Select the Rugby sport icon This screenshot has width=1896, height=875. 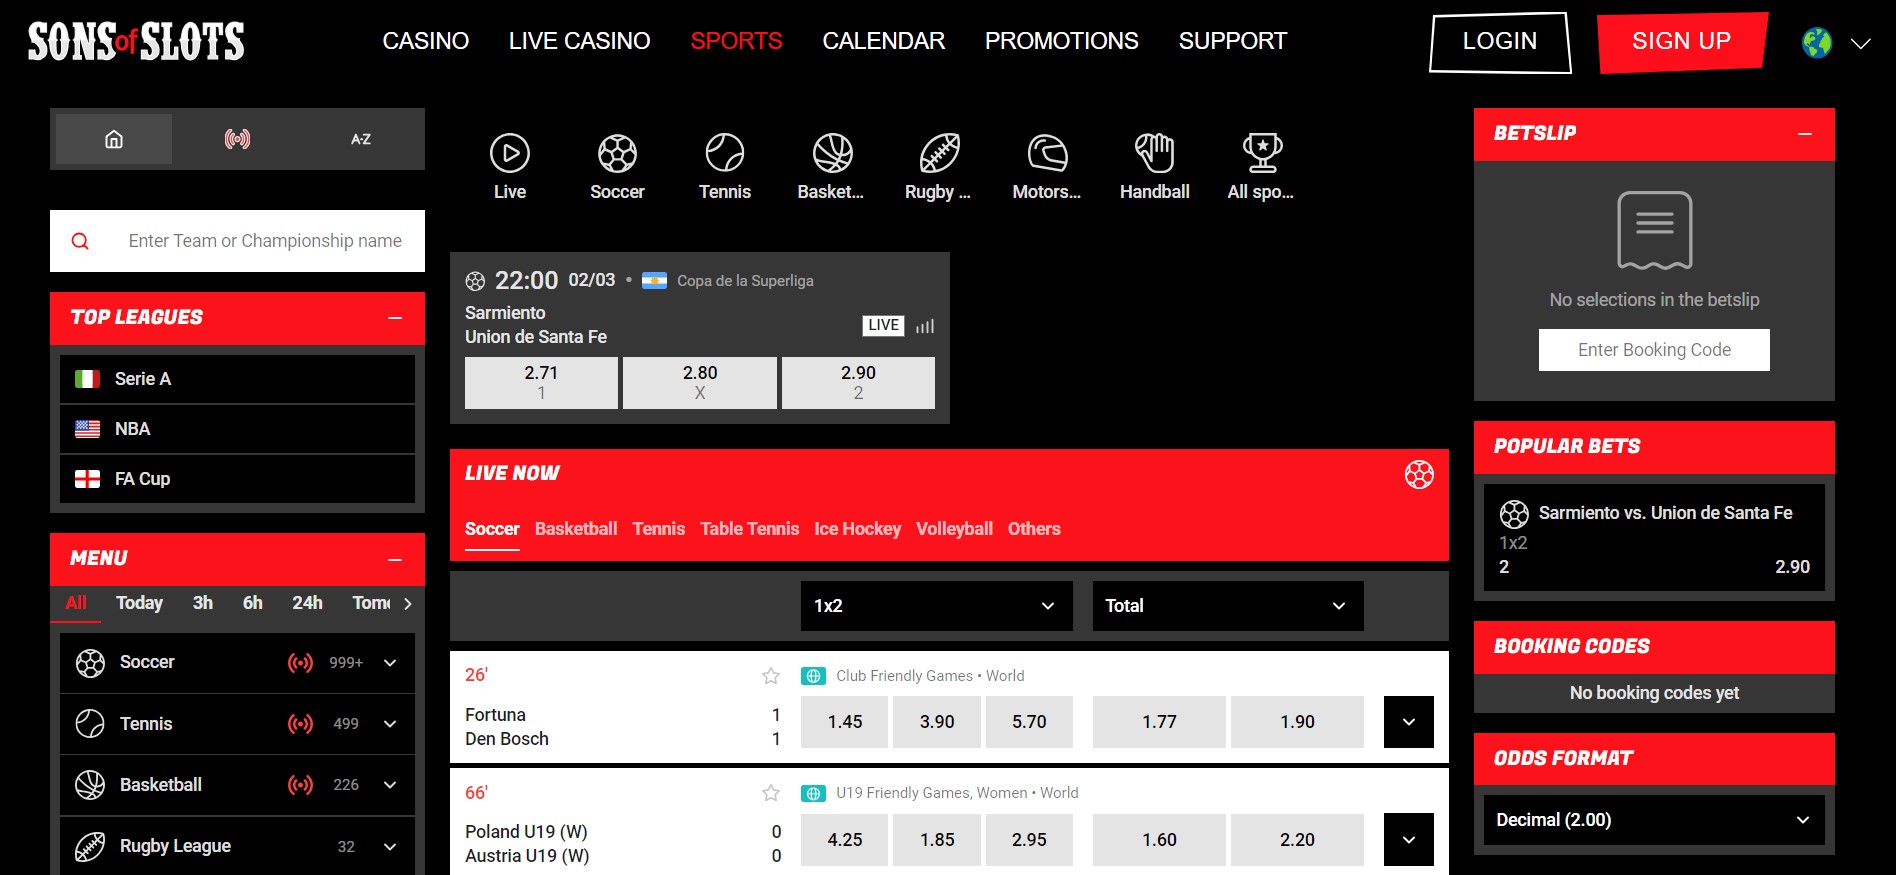click(939, 154)
